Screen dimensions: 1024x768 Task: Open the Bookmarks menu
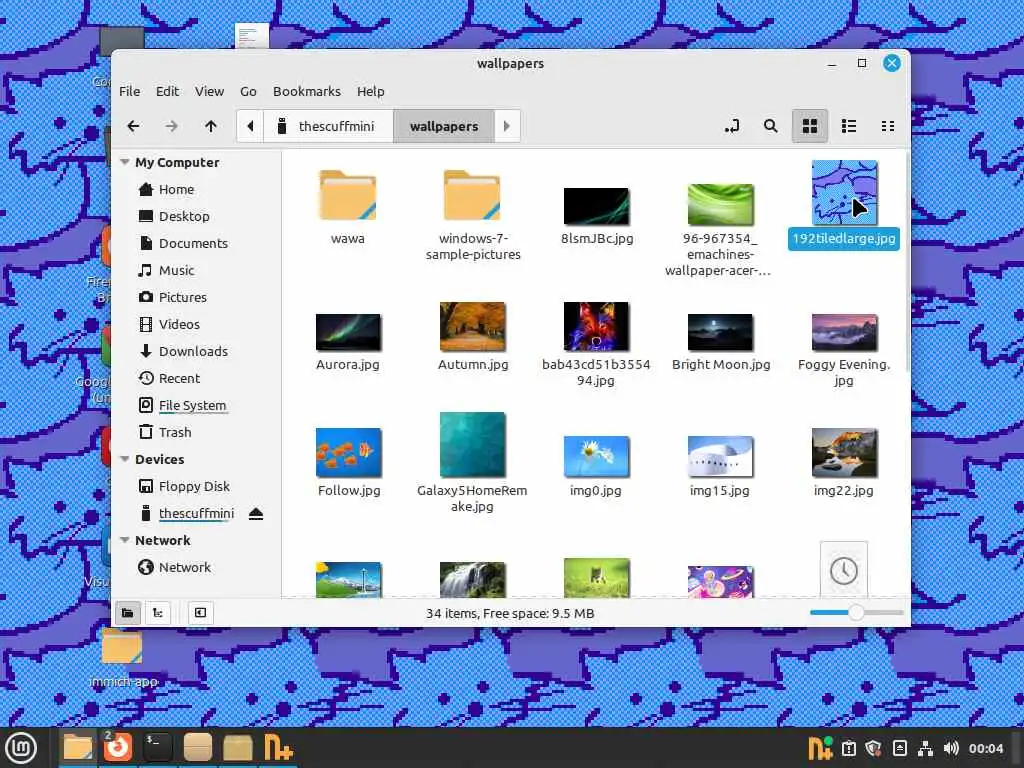click(307, 91)
